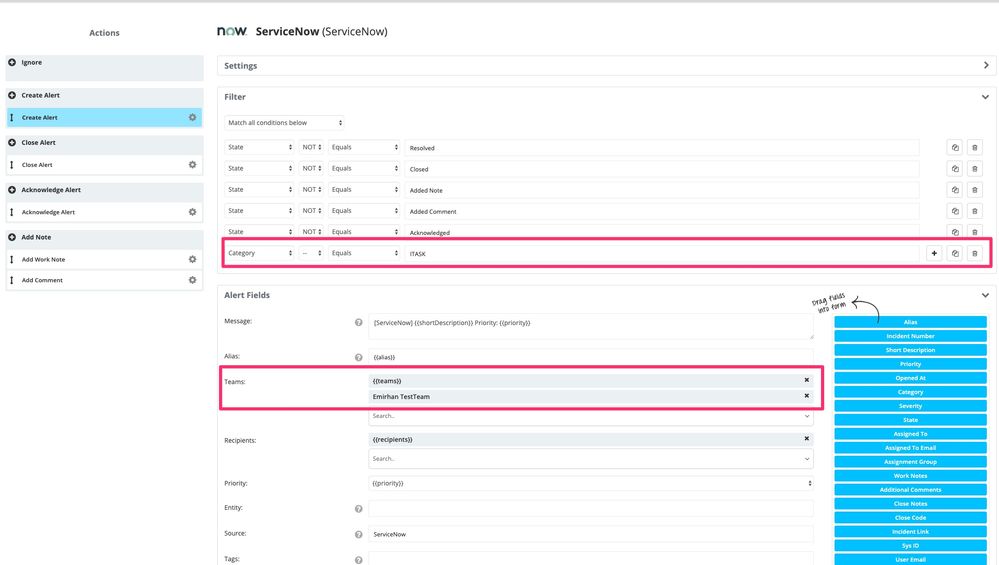This screenshot has height=565, width=999.
Task: Show help for Alias field
Action: pos(359,357)
